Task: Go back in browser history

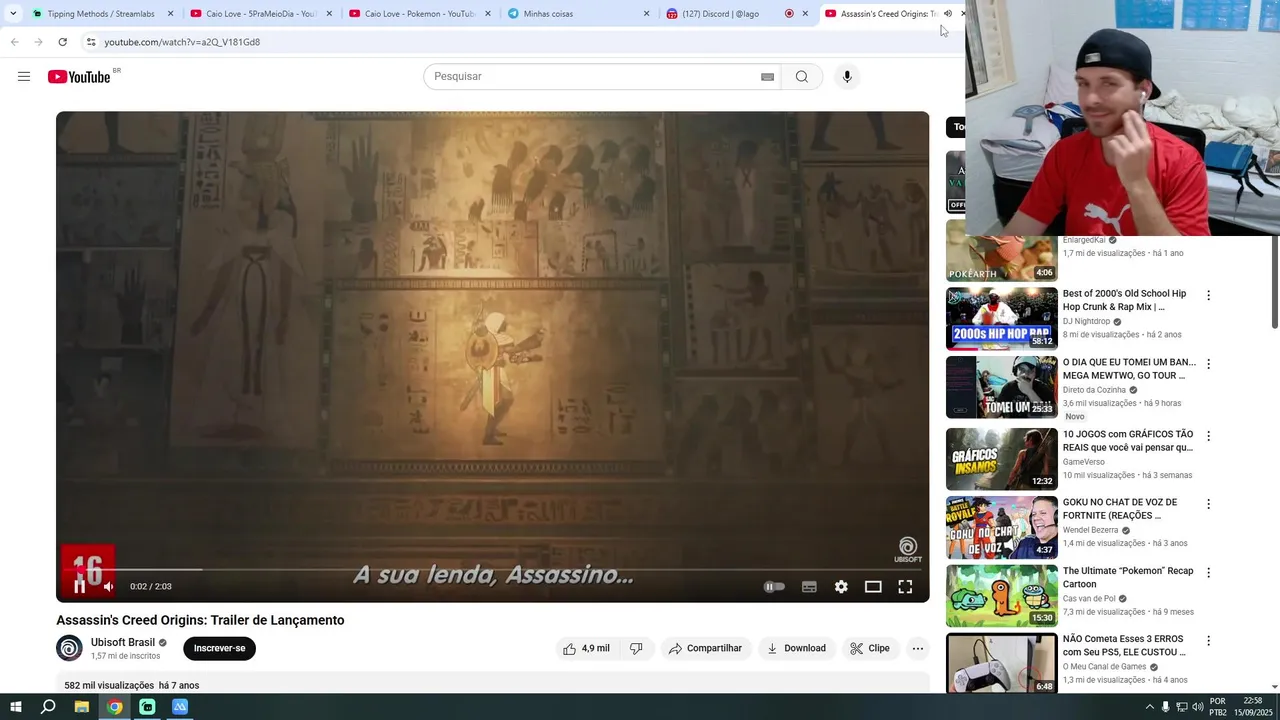Action: pos(14,42)
